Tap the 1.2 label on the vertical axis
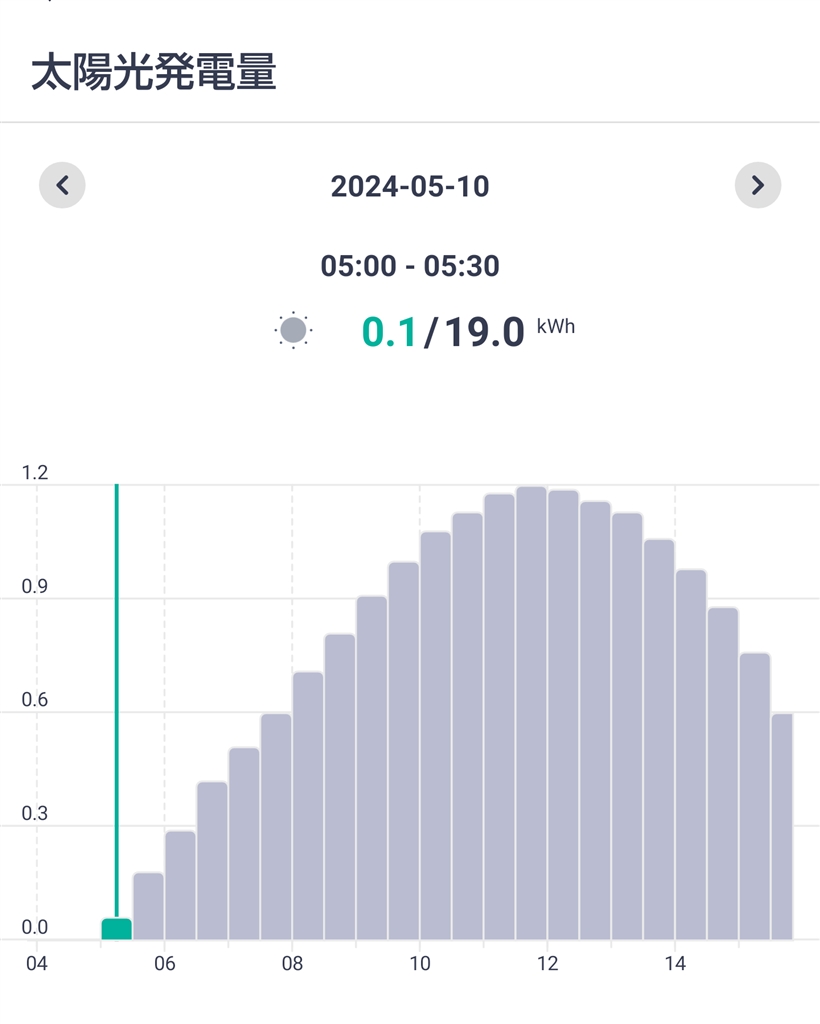Viewport: 820px width, 1024px height. pyautogui.click(x=35, y=473)
